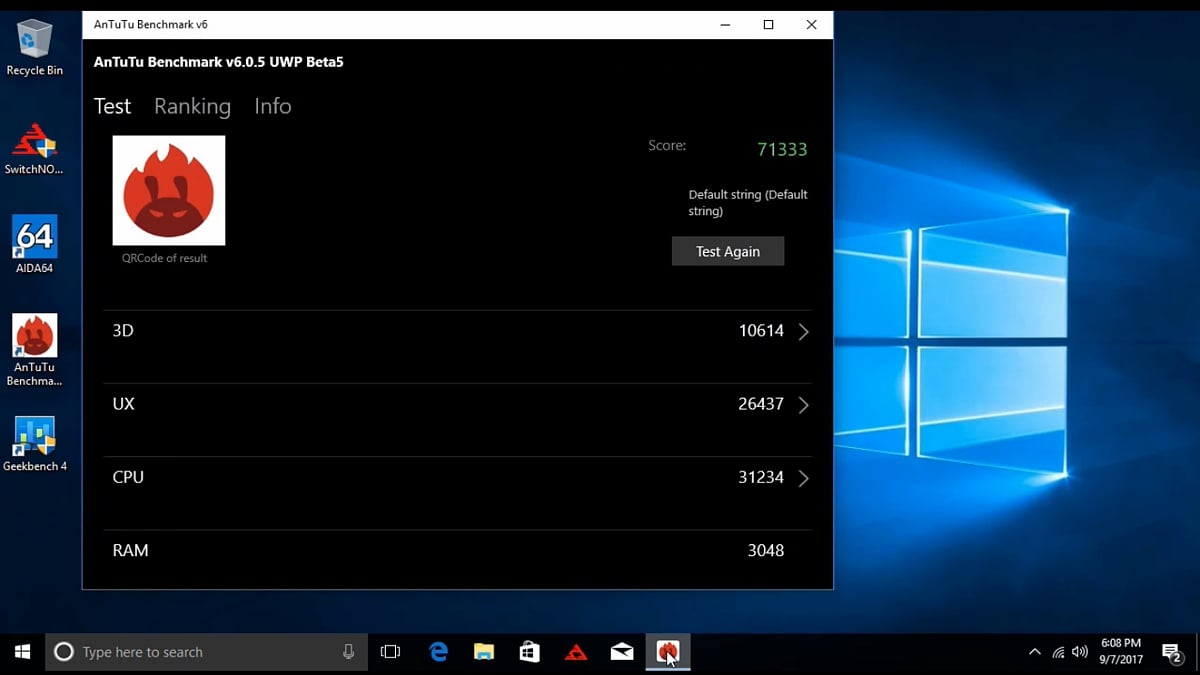Launch Microsoft Edge from the taskbar
Viewport: 1200px width, 675px height.
pyautogui.click(x=438, y=652)
